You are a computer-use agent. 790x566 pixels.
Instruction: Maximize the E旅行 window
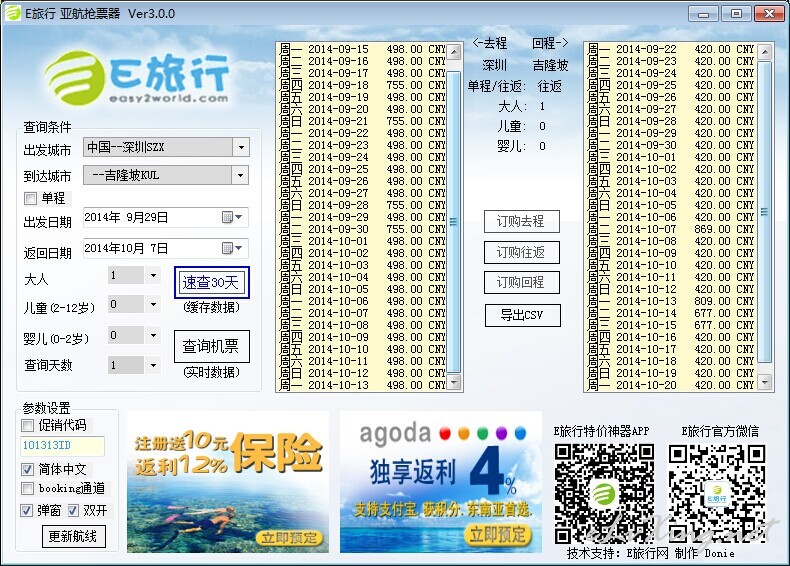(736, 14)
